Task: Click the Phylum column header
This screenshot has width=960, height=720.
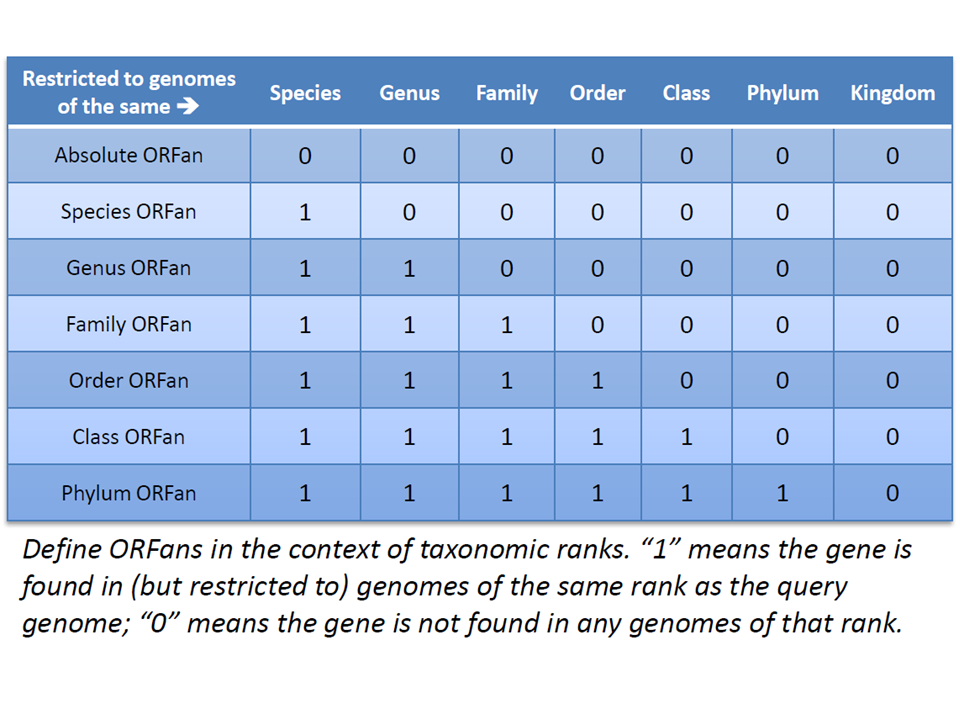Action: (782, 93)
